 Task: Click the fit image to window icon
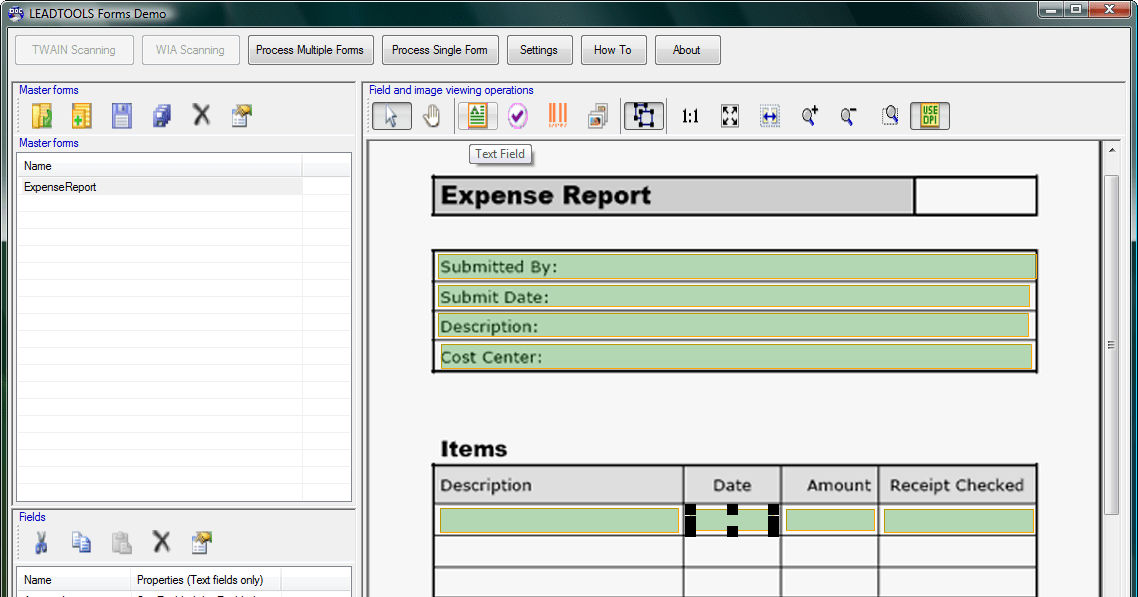[x=730, y=116]
